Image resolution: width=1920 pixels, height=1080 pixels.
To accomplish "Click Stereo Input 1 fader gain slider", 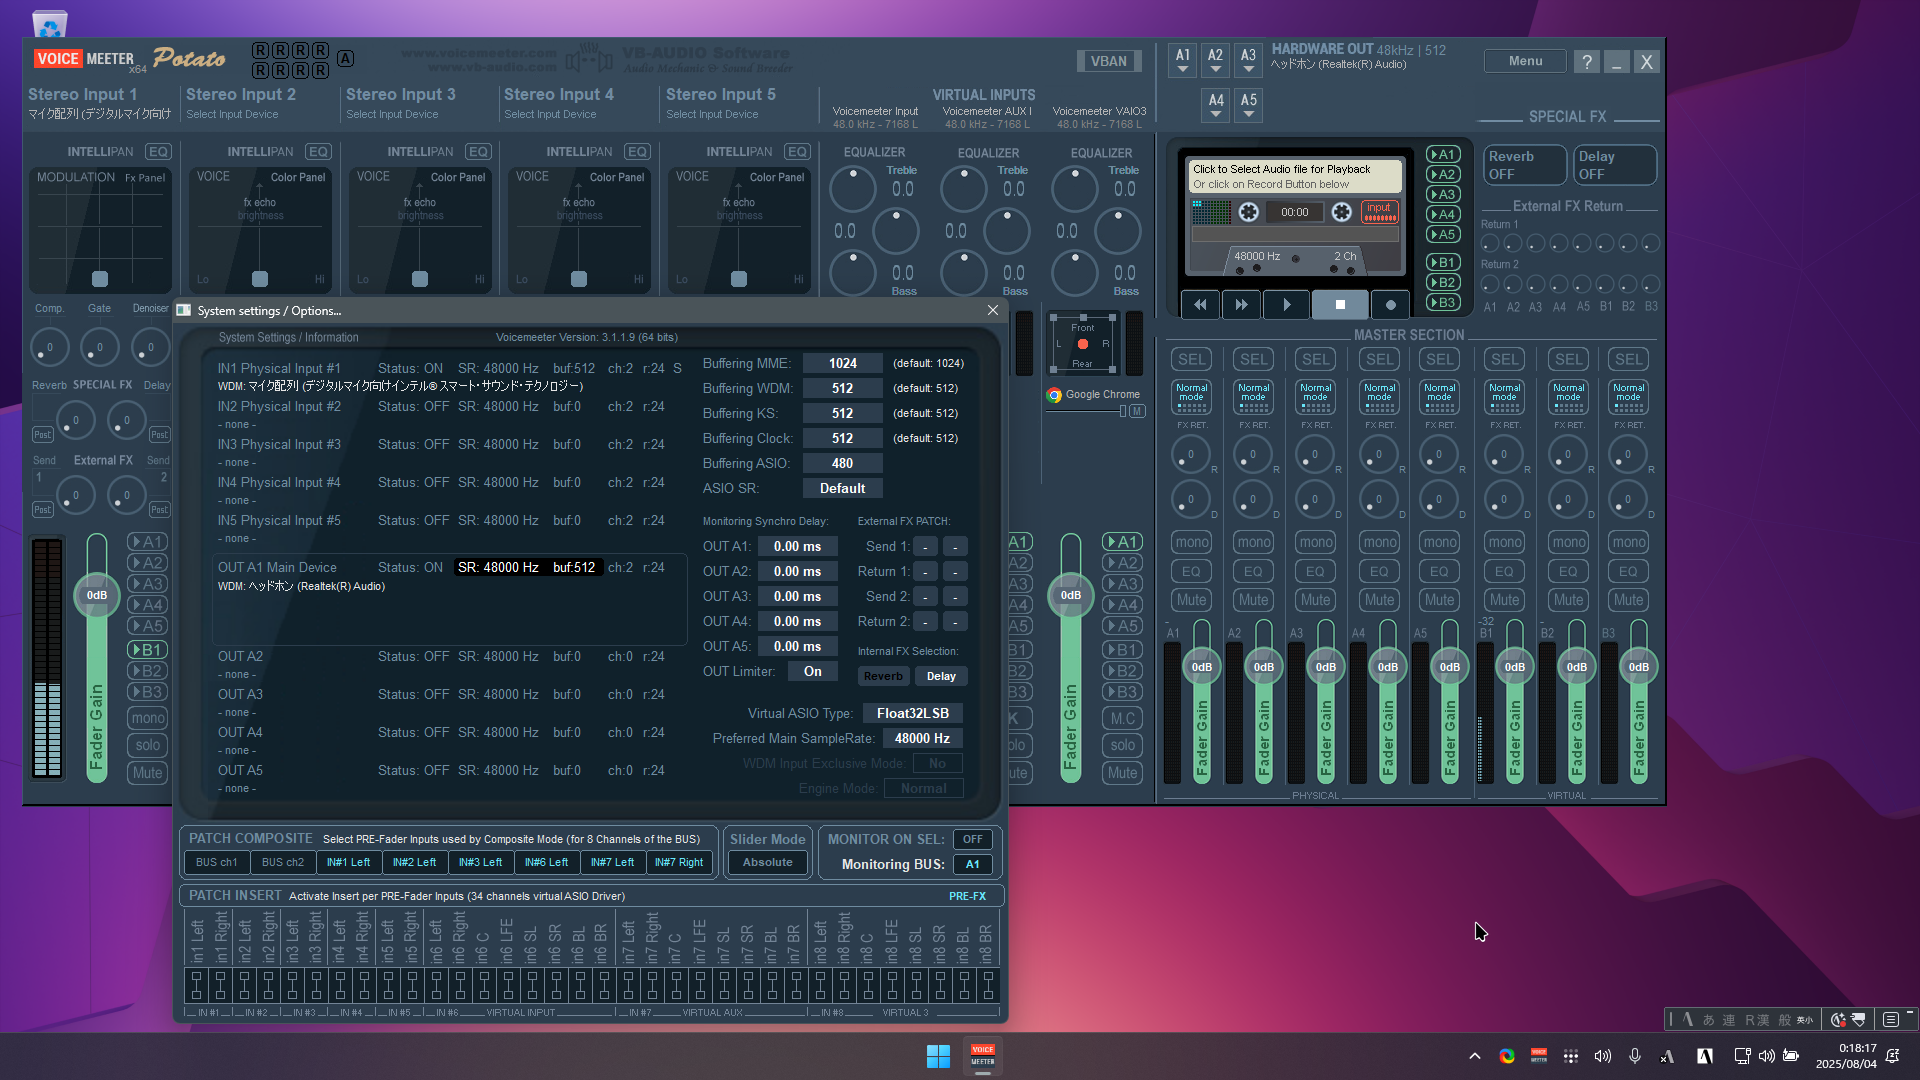I will pyautogui.click(x=97, y=595).
